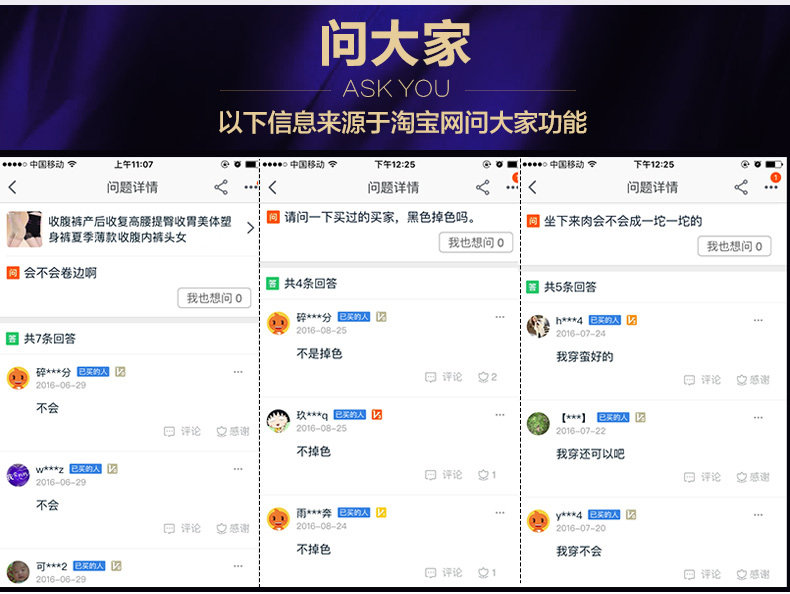Open overflow menu on 碎***分's '不是掉色' answer
This screenshot has height=594, width=790.
[x=500, y=317]
